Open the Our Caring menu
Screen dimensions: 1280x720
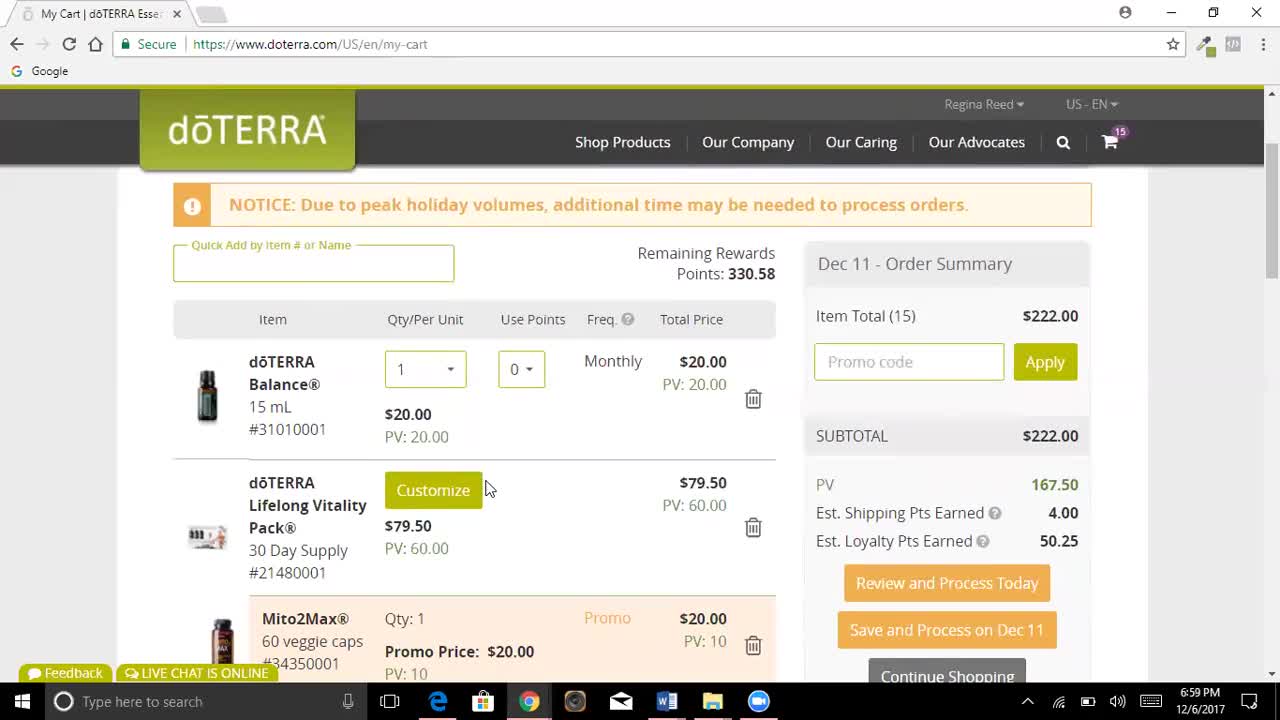coord(861,142)
